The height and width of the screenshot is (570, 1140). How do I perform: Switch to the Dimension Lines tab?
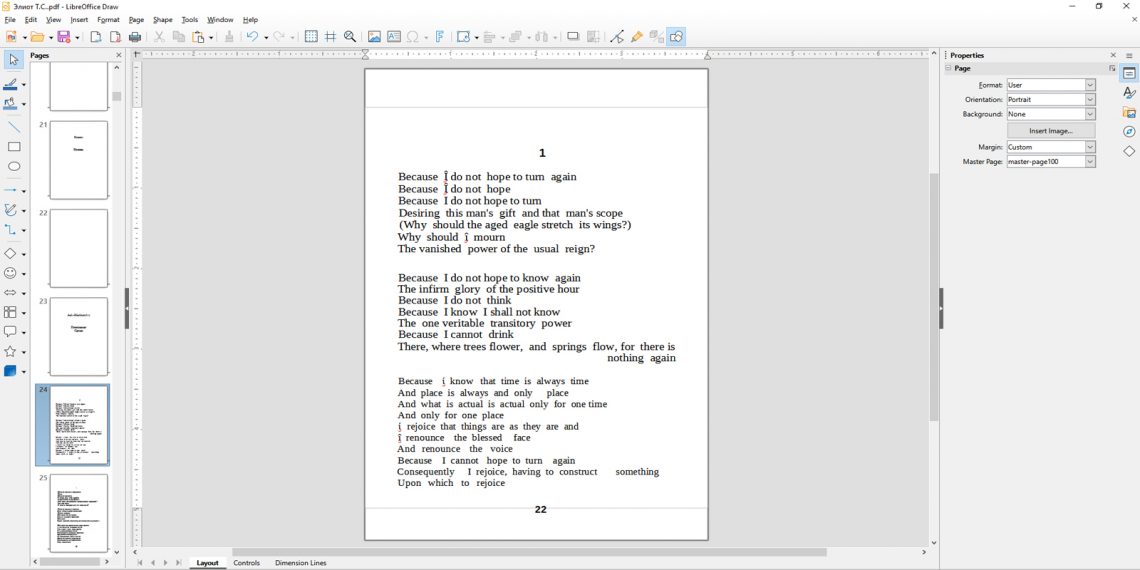coord(300,563)
